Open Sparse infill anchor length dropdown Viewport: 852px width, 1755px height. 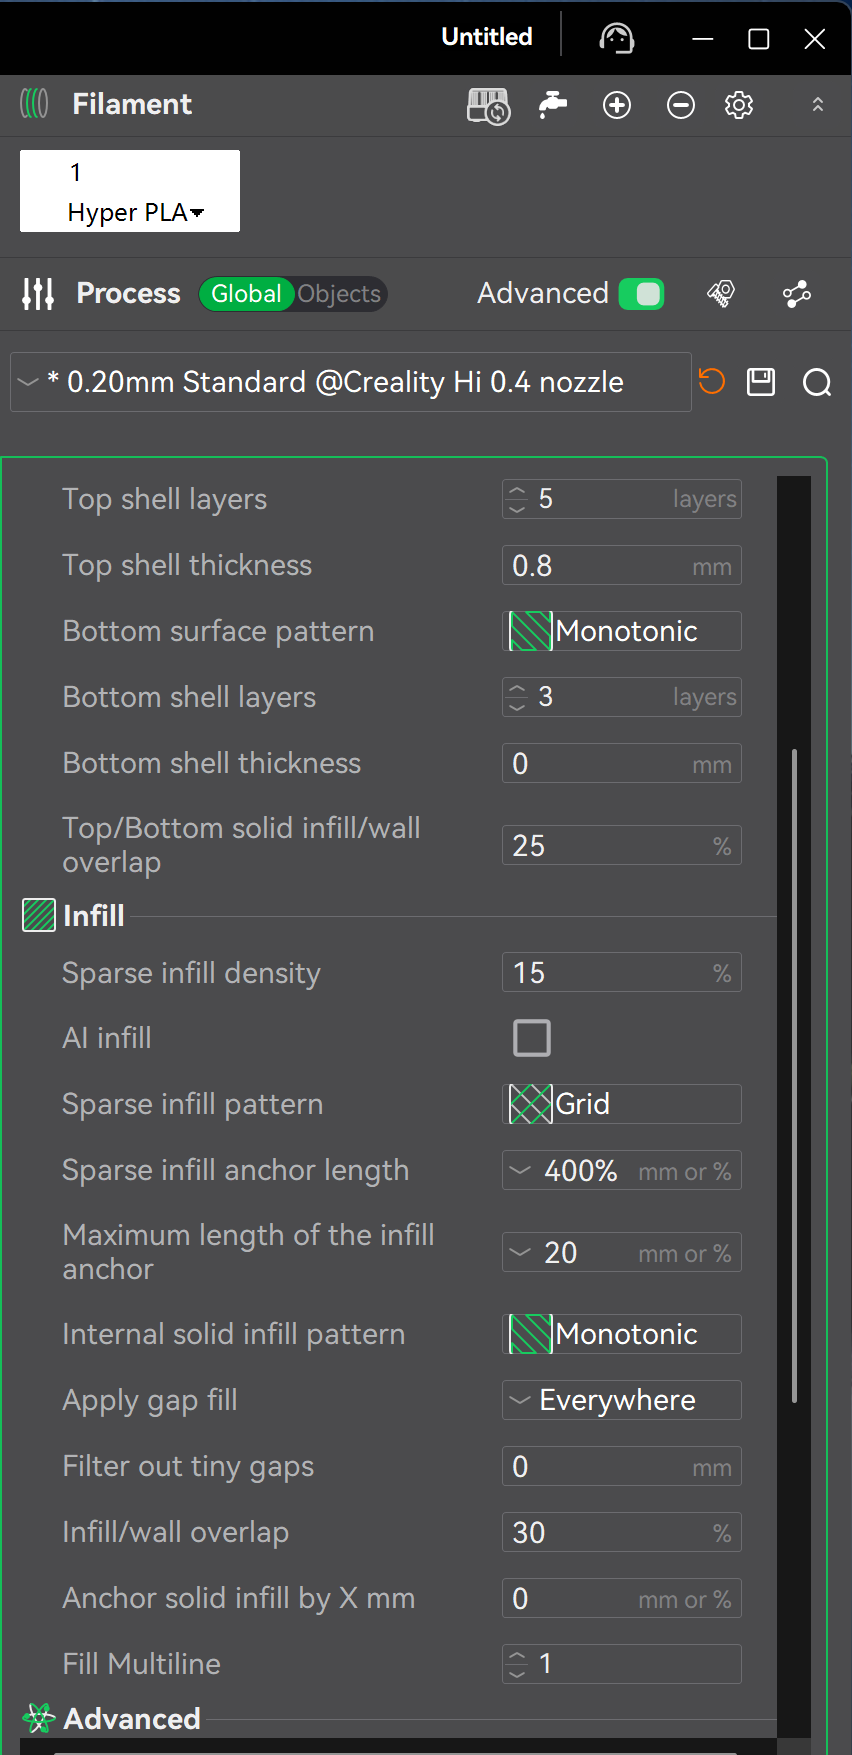tap(622, 1170)
